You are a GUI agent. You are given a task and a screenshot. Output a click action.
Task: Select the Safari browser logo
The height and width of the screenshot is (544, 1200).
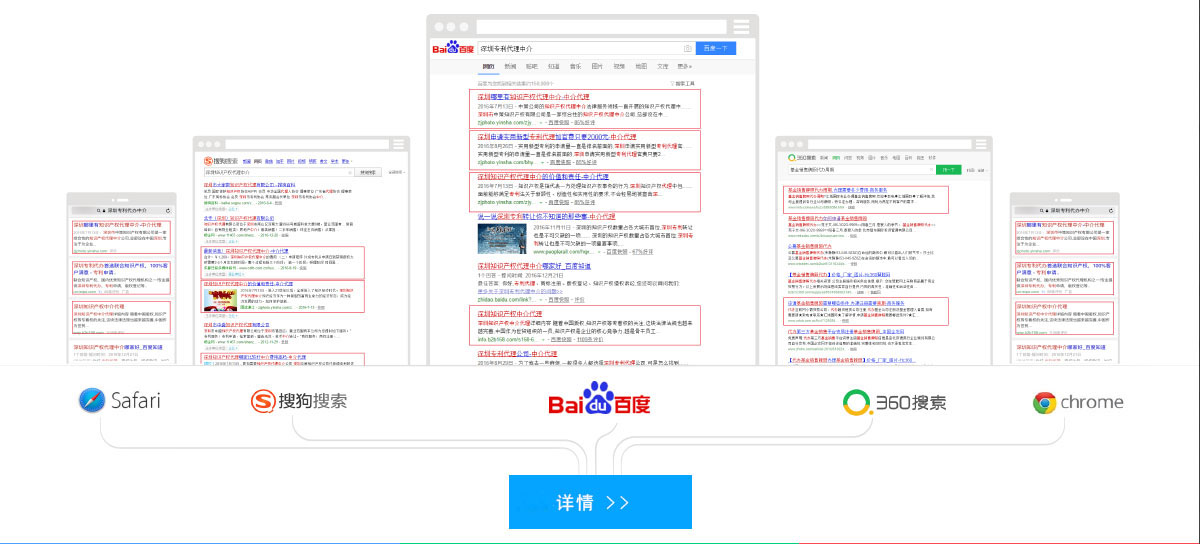pos(120,401)
